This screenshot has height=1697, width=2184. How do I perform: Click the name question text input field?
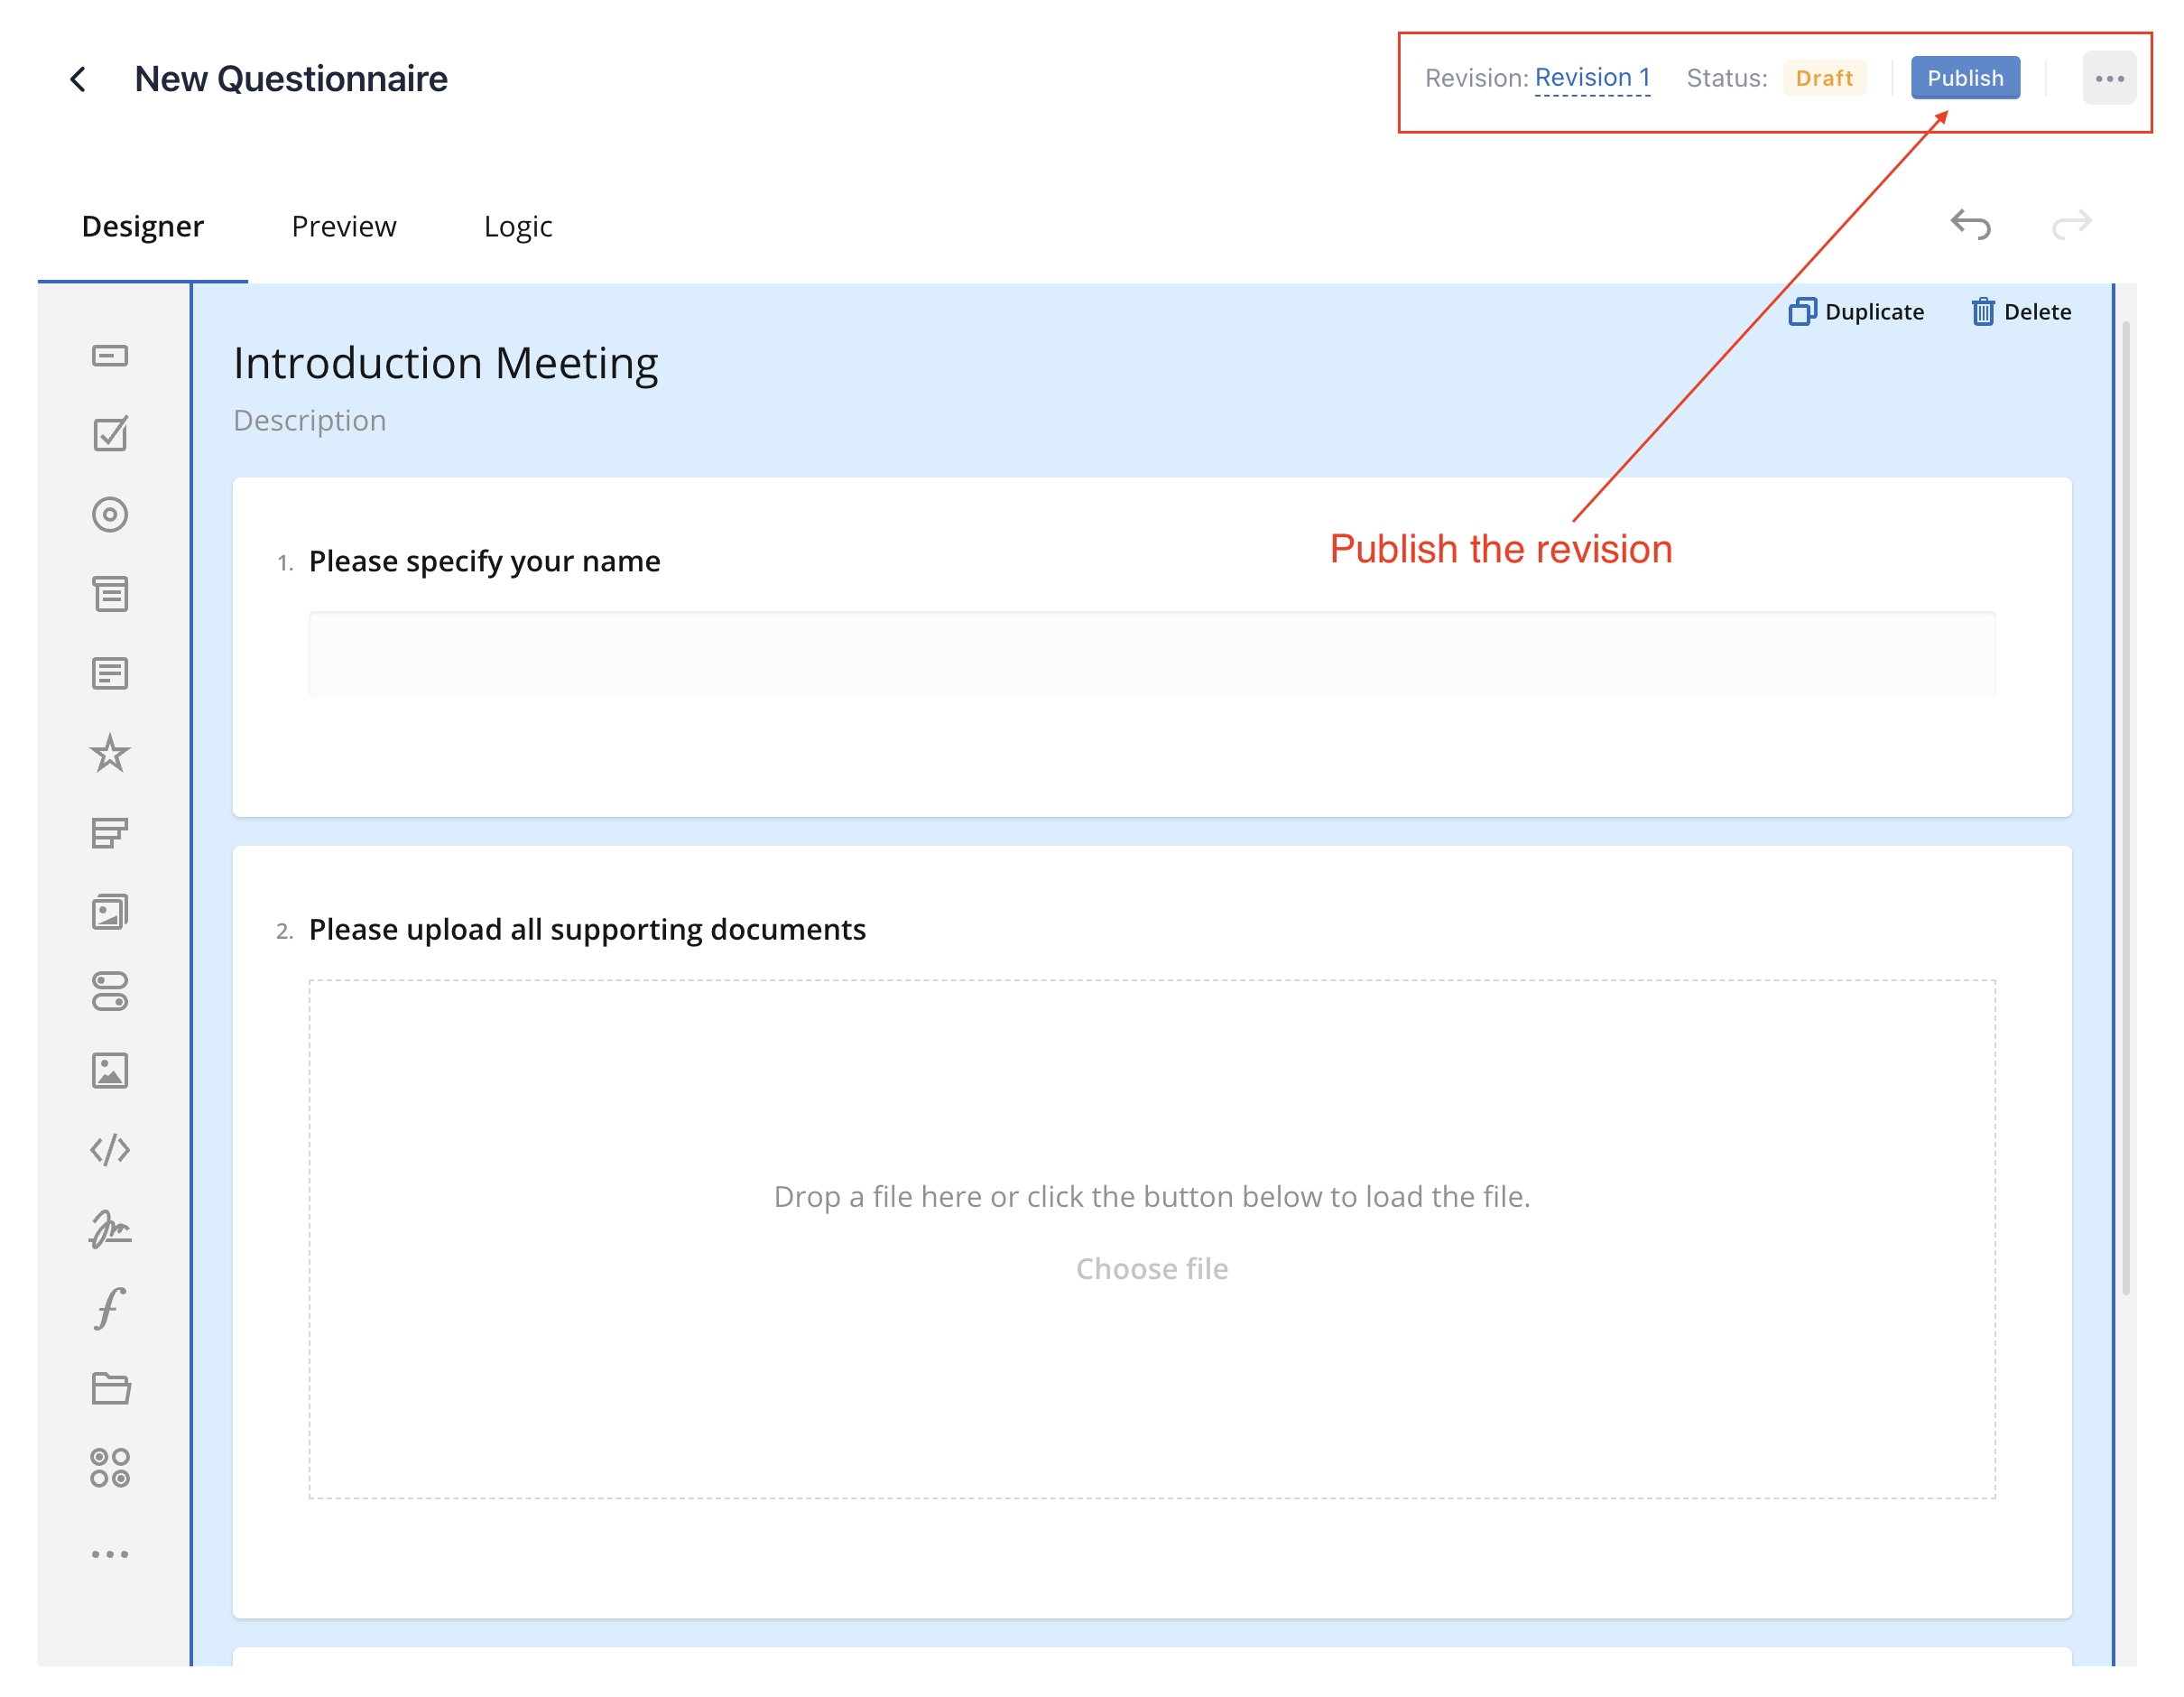1151,654
